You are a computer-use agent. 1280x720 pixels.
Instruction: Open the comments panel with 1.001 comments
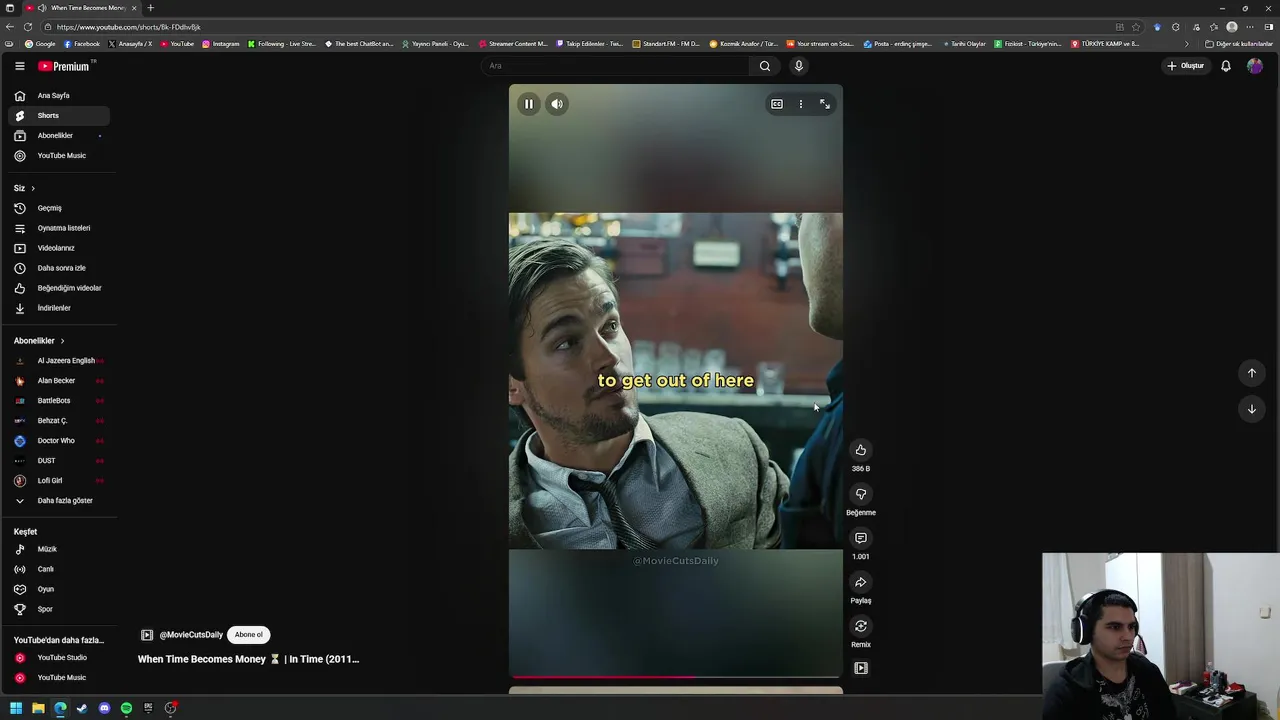tap(861, 538)
